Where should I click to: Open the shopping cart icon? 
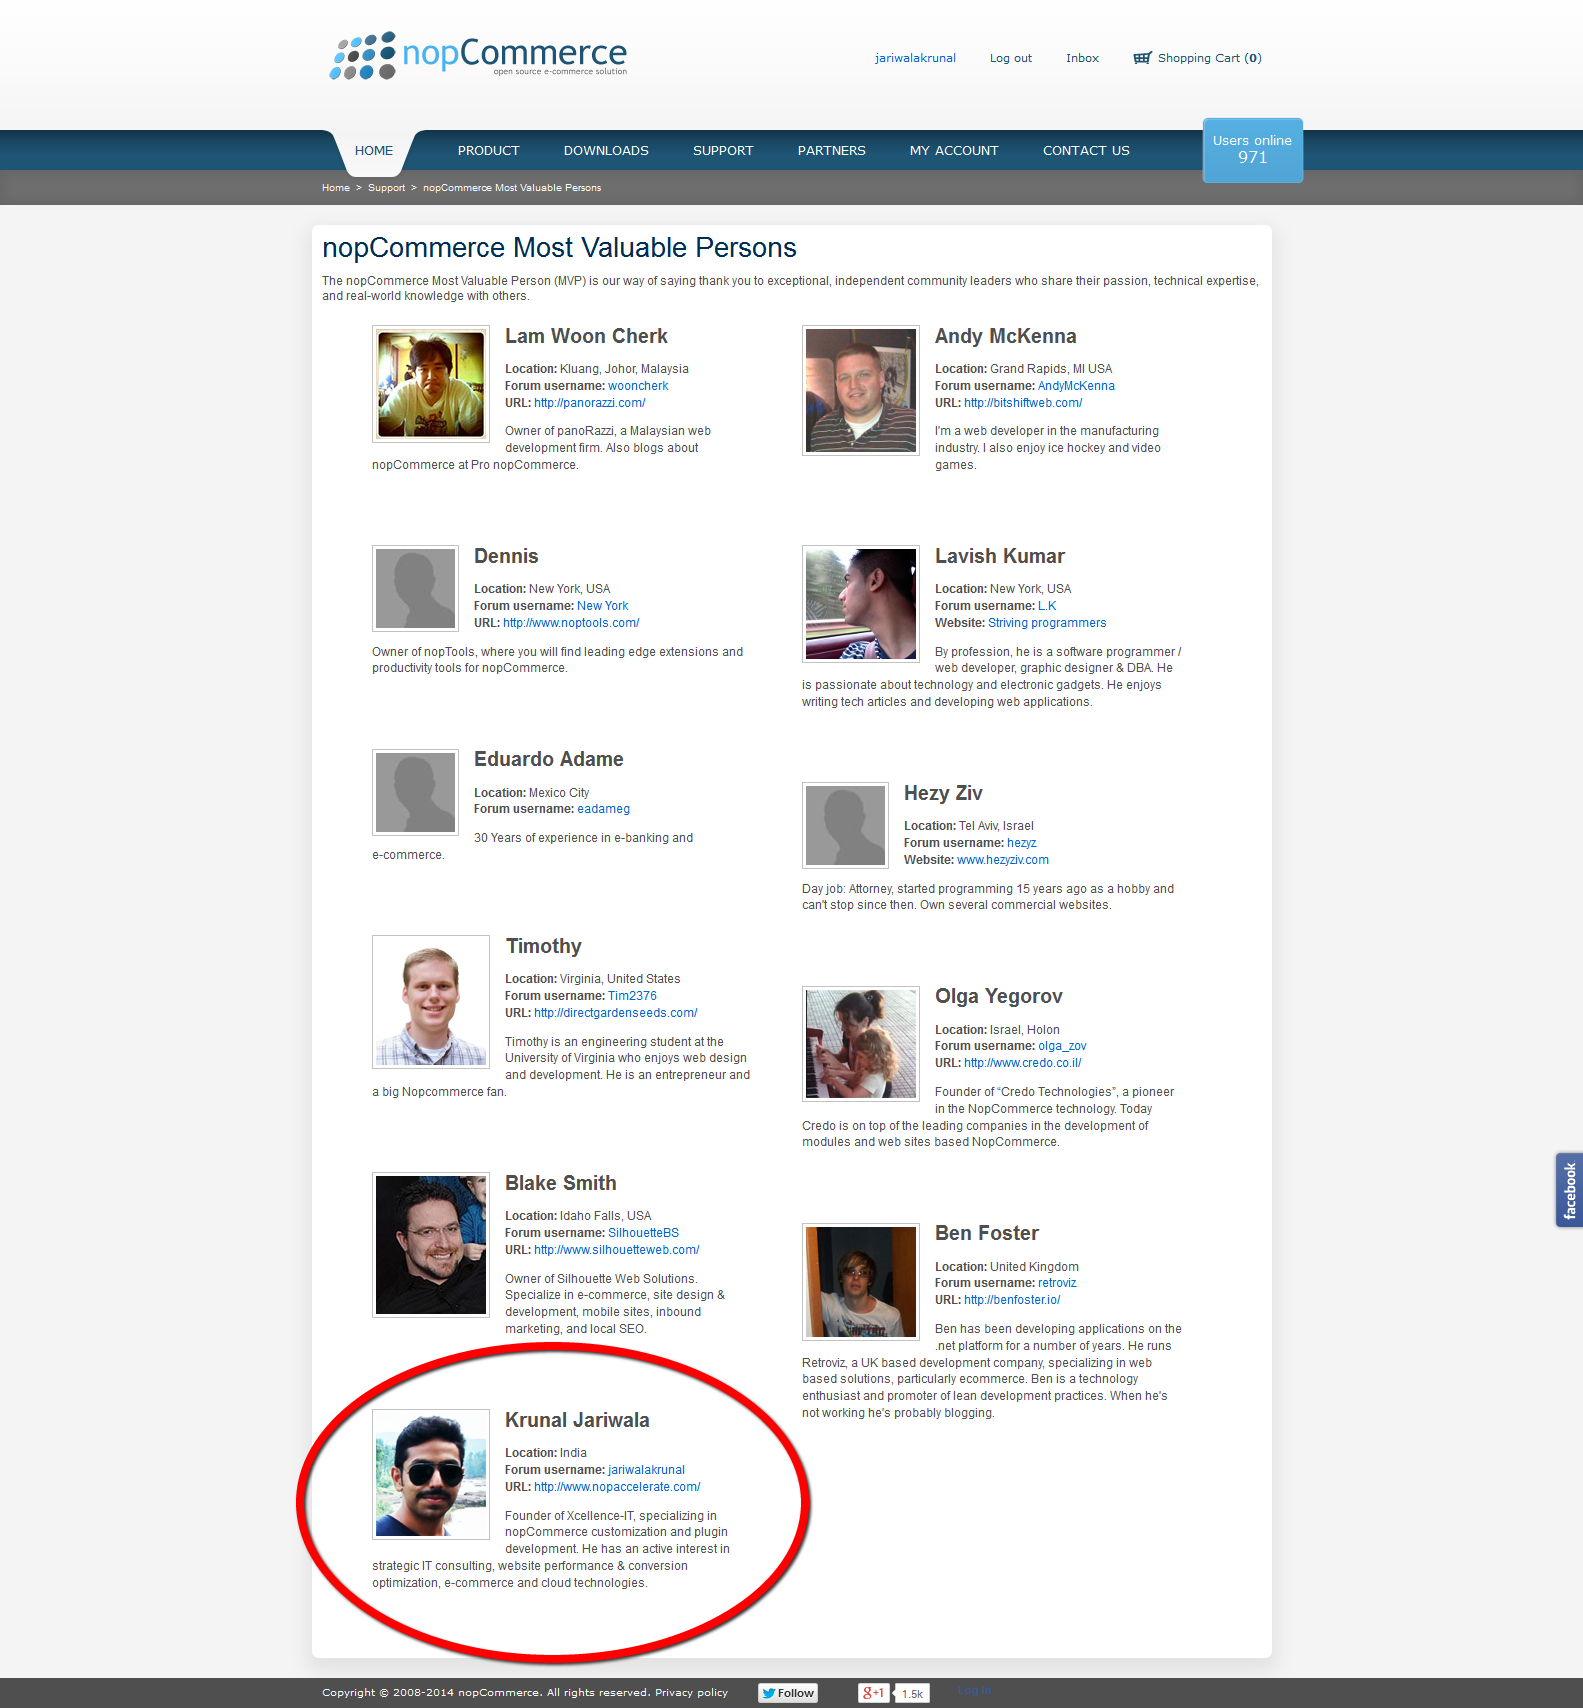(1142, 58)
